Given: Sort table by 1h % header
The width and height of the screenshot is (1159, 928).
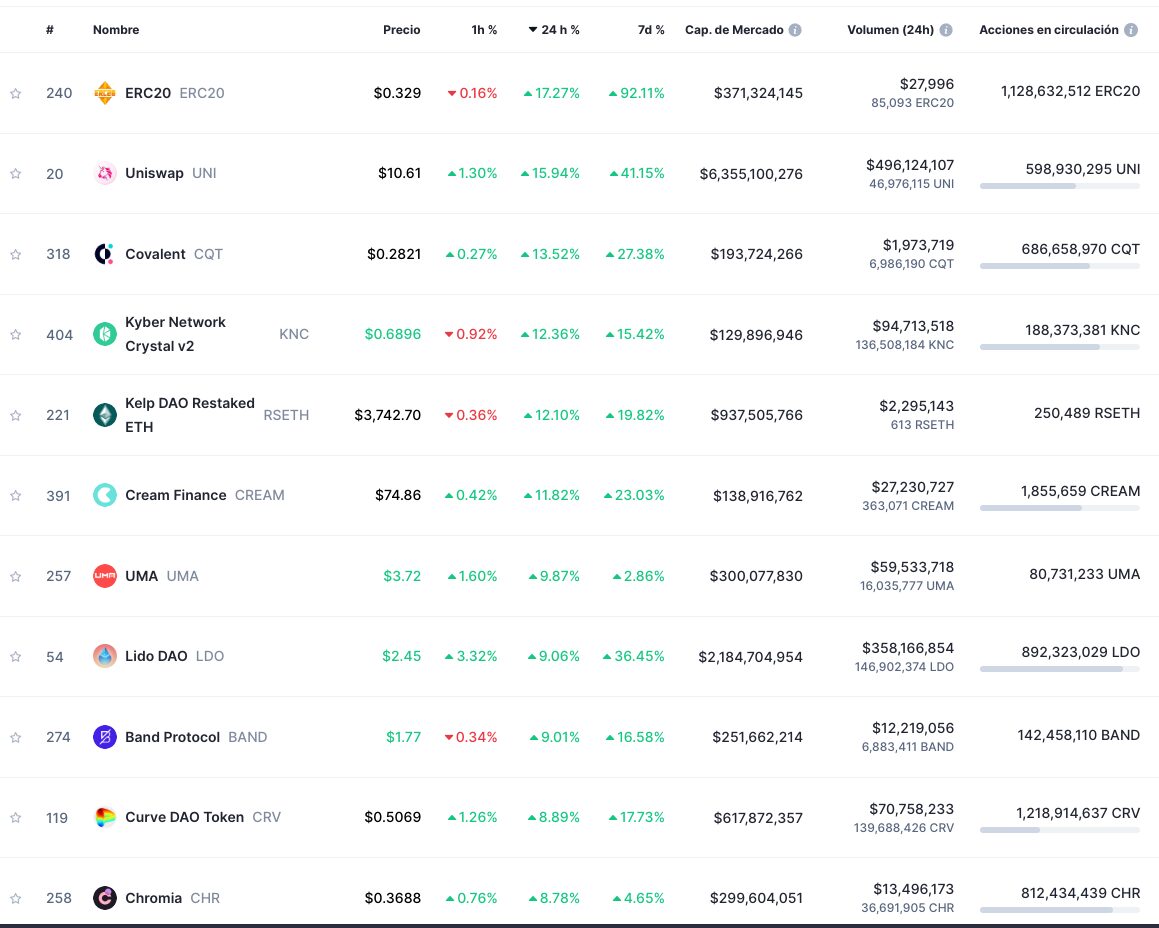Looking at the screenshot, I should [484, 30].
